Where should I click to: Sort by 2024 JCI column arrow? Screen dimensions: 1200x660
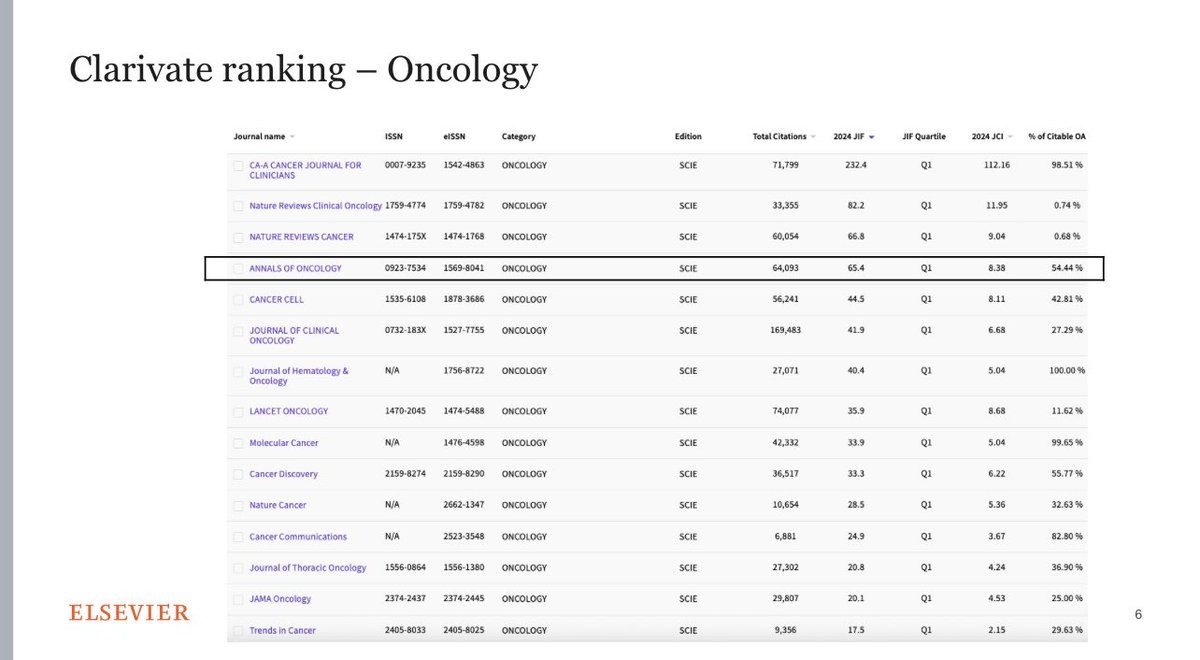click(1010, 137)
